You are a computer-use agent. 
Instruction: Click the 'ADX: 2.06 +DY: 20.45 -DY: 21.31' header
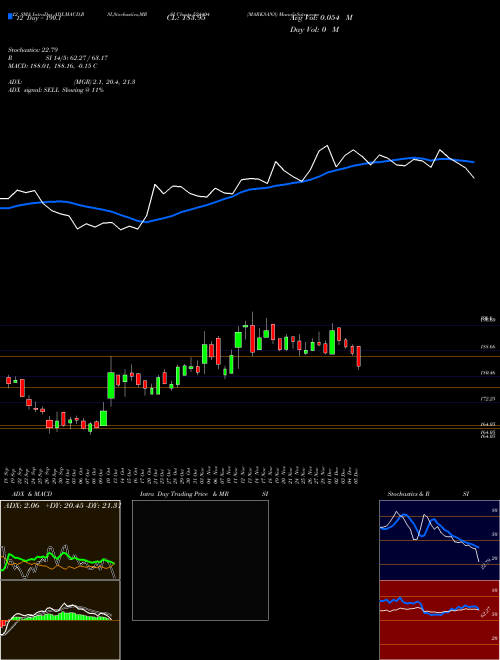[62, 506]
